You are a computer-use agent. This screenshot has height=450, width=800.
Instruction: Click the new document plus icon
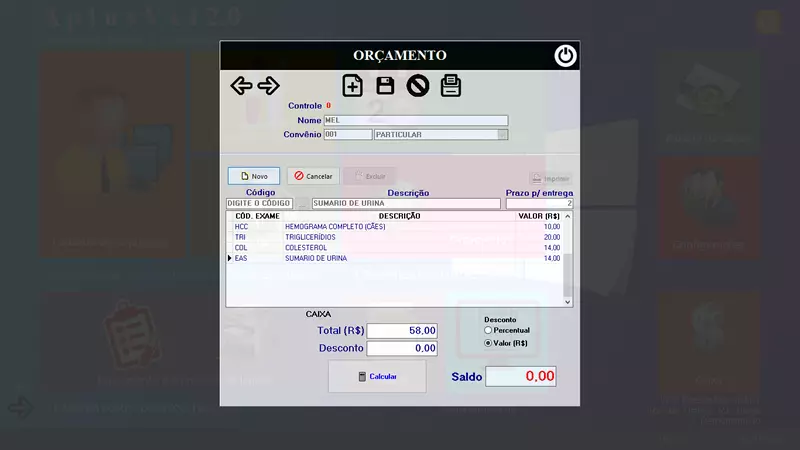pos(353,86)
